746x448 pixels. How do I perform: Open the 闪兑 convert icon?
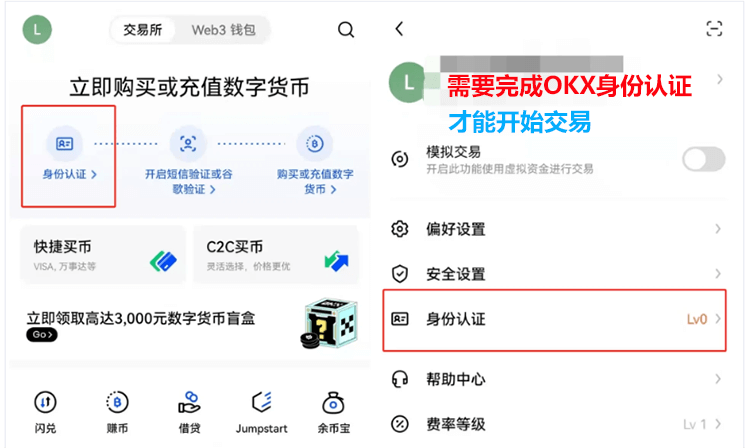click(45, 402)
